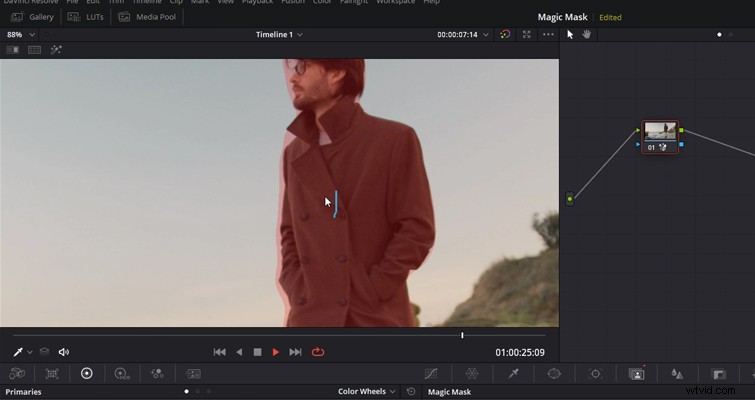The width and height of the screenshot is (755, 400).
Task: Open the Qualifier palette
Action: coord(513,374)
